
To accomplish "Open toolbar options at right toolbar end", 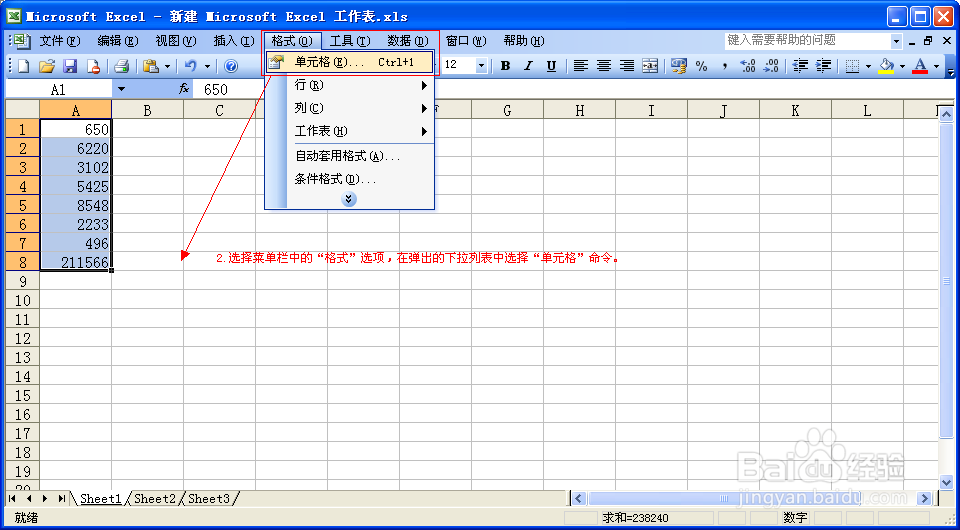I will 950,66.
